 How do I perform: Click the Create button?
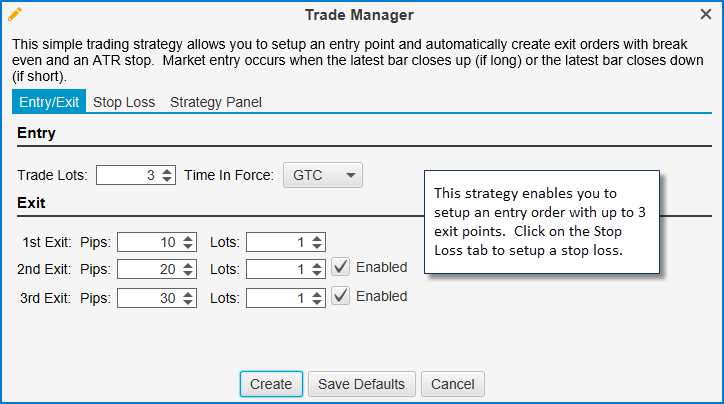click(x=271, y=384)
